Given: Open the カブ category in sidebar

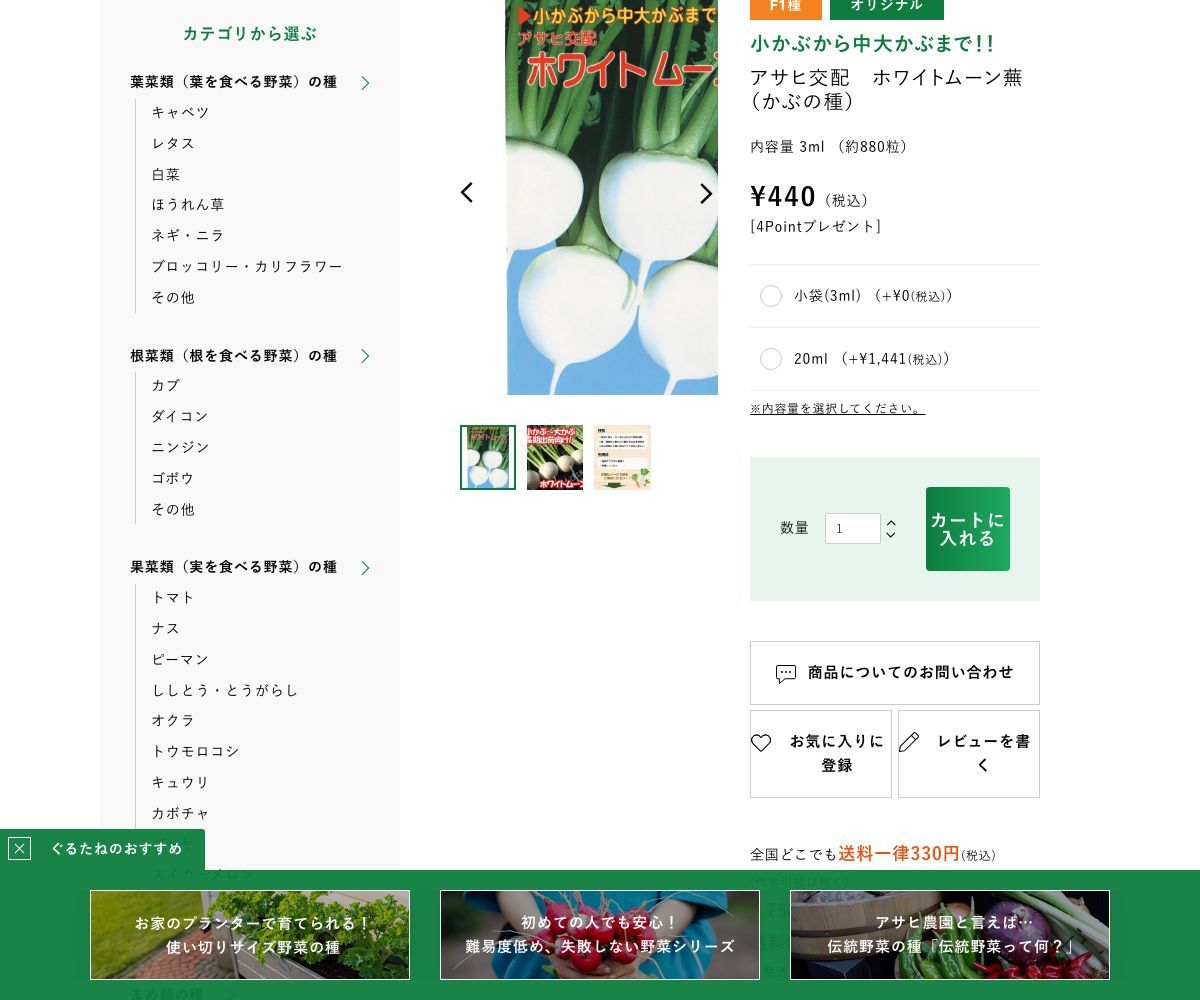Looking at the screenshot, I should coord(166,385).
